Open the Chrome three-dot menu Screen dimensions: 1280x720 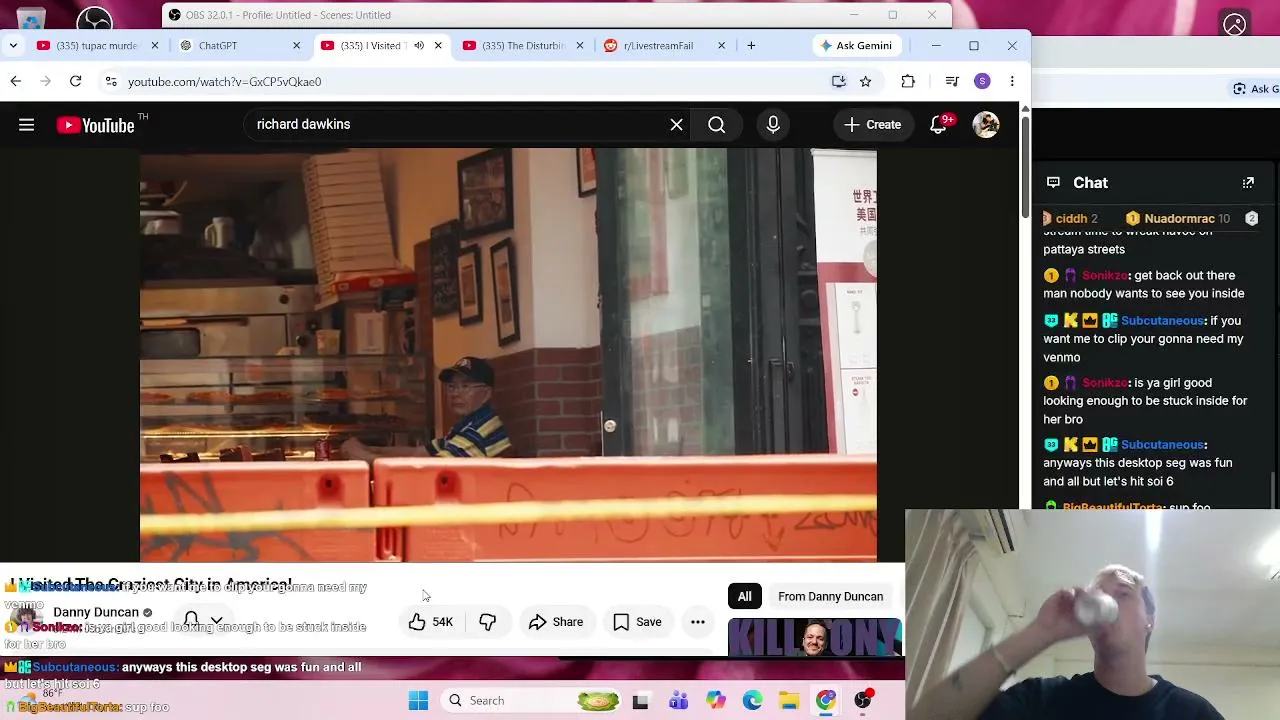click(x=1012, y=82)
